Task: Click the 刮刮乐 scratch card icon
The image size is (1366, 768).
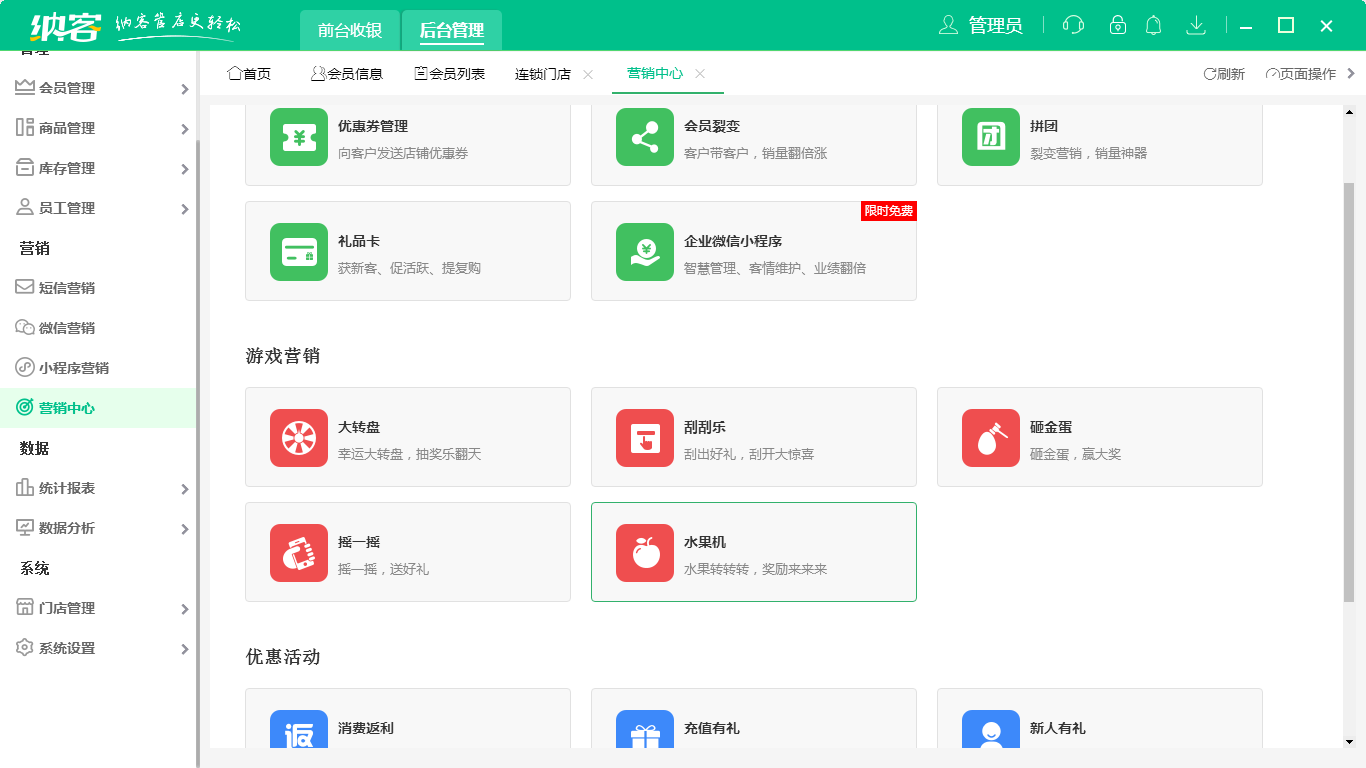Action: pyautogui.click(x=645, y=438)
